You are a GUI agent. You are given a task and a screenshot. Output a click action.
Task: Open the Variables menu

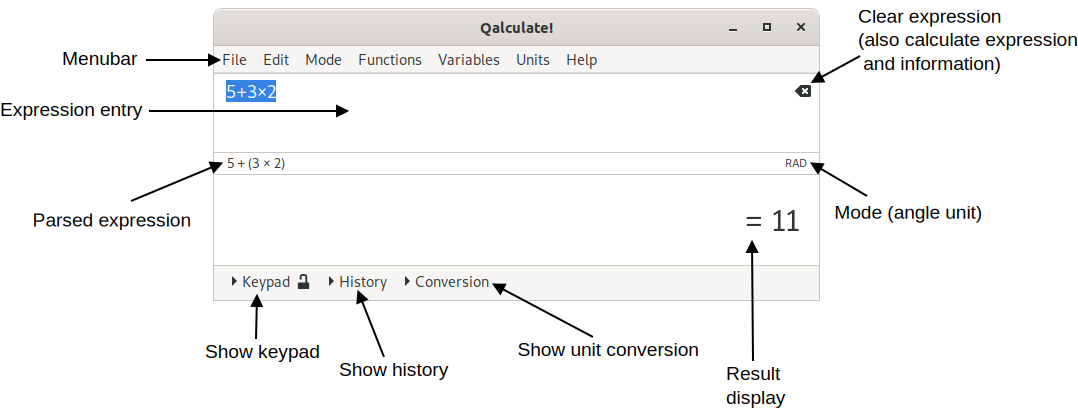tap(468, 60)
